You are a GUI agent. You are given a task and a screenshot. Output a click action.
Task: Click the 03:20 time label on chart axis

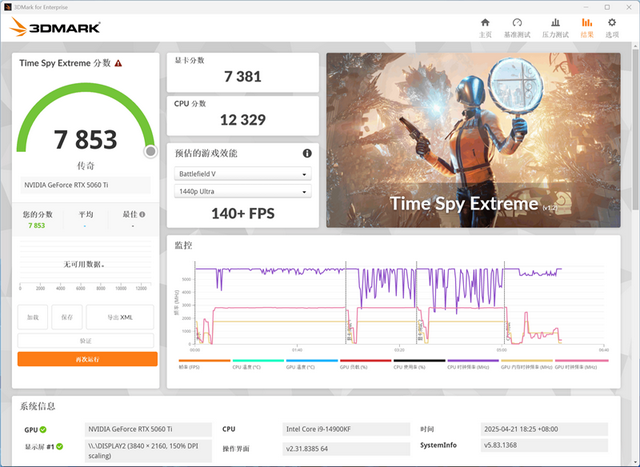399,350
